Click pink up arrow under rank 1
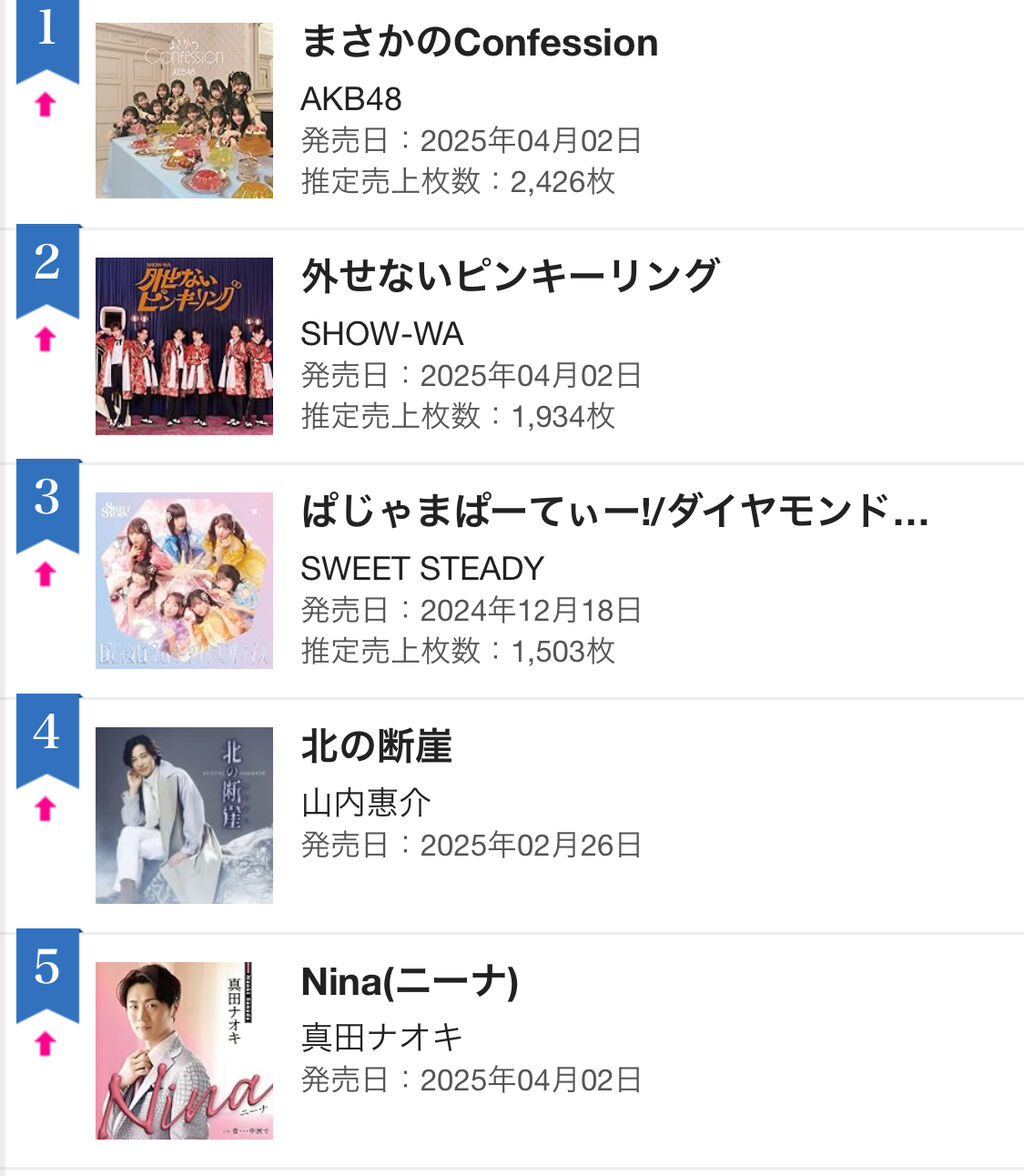1024x1176 pixels. point(46,104)
